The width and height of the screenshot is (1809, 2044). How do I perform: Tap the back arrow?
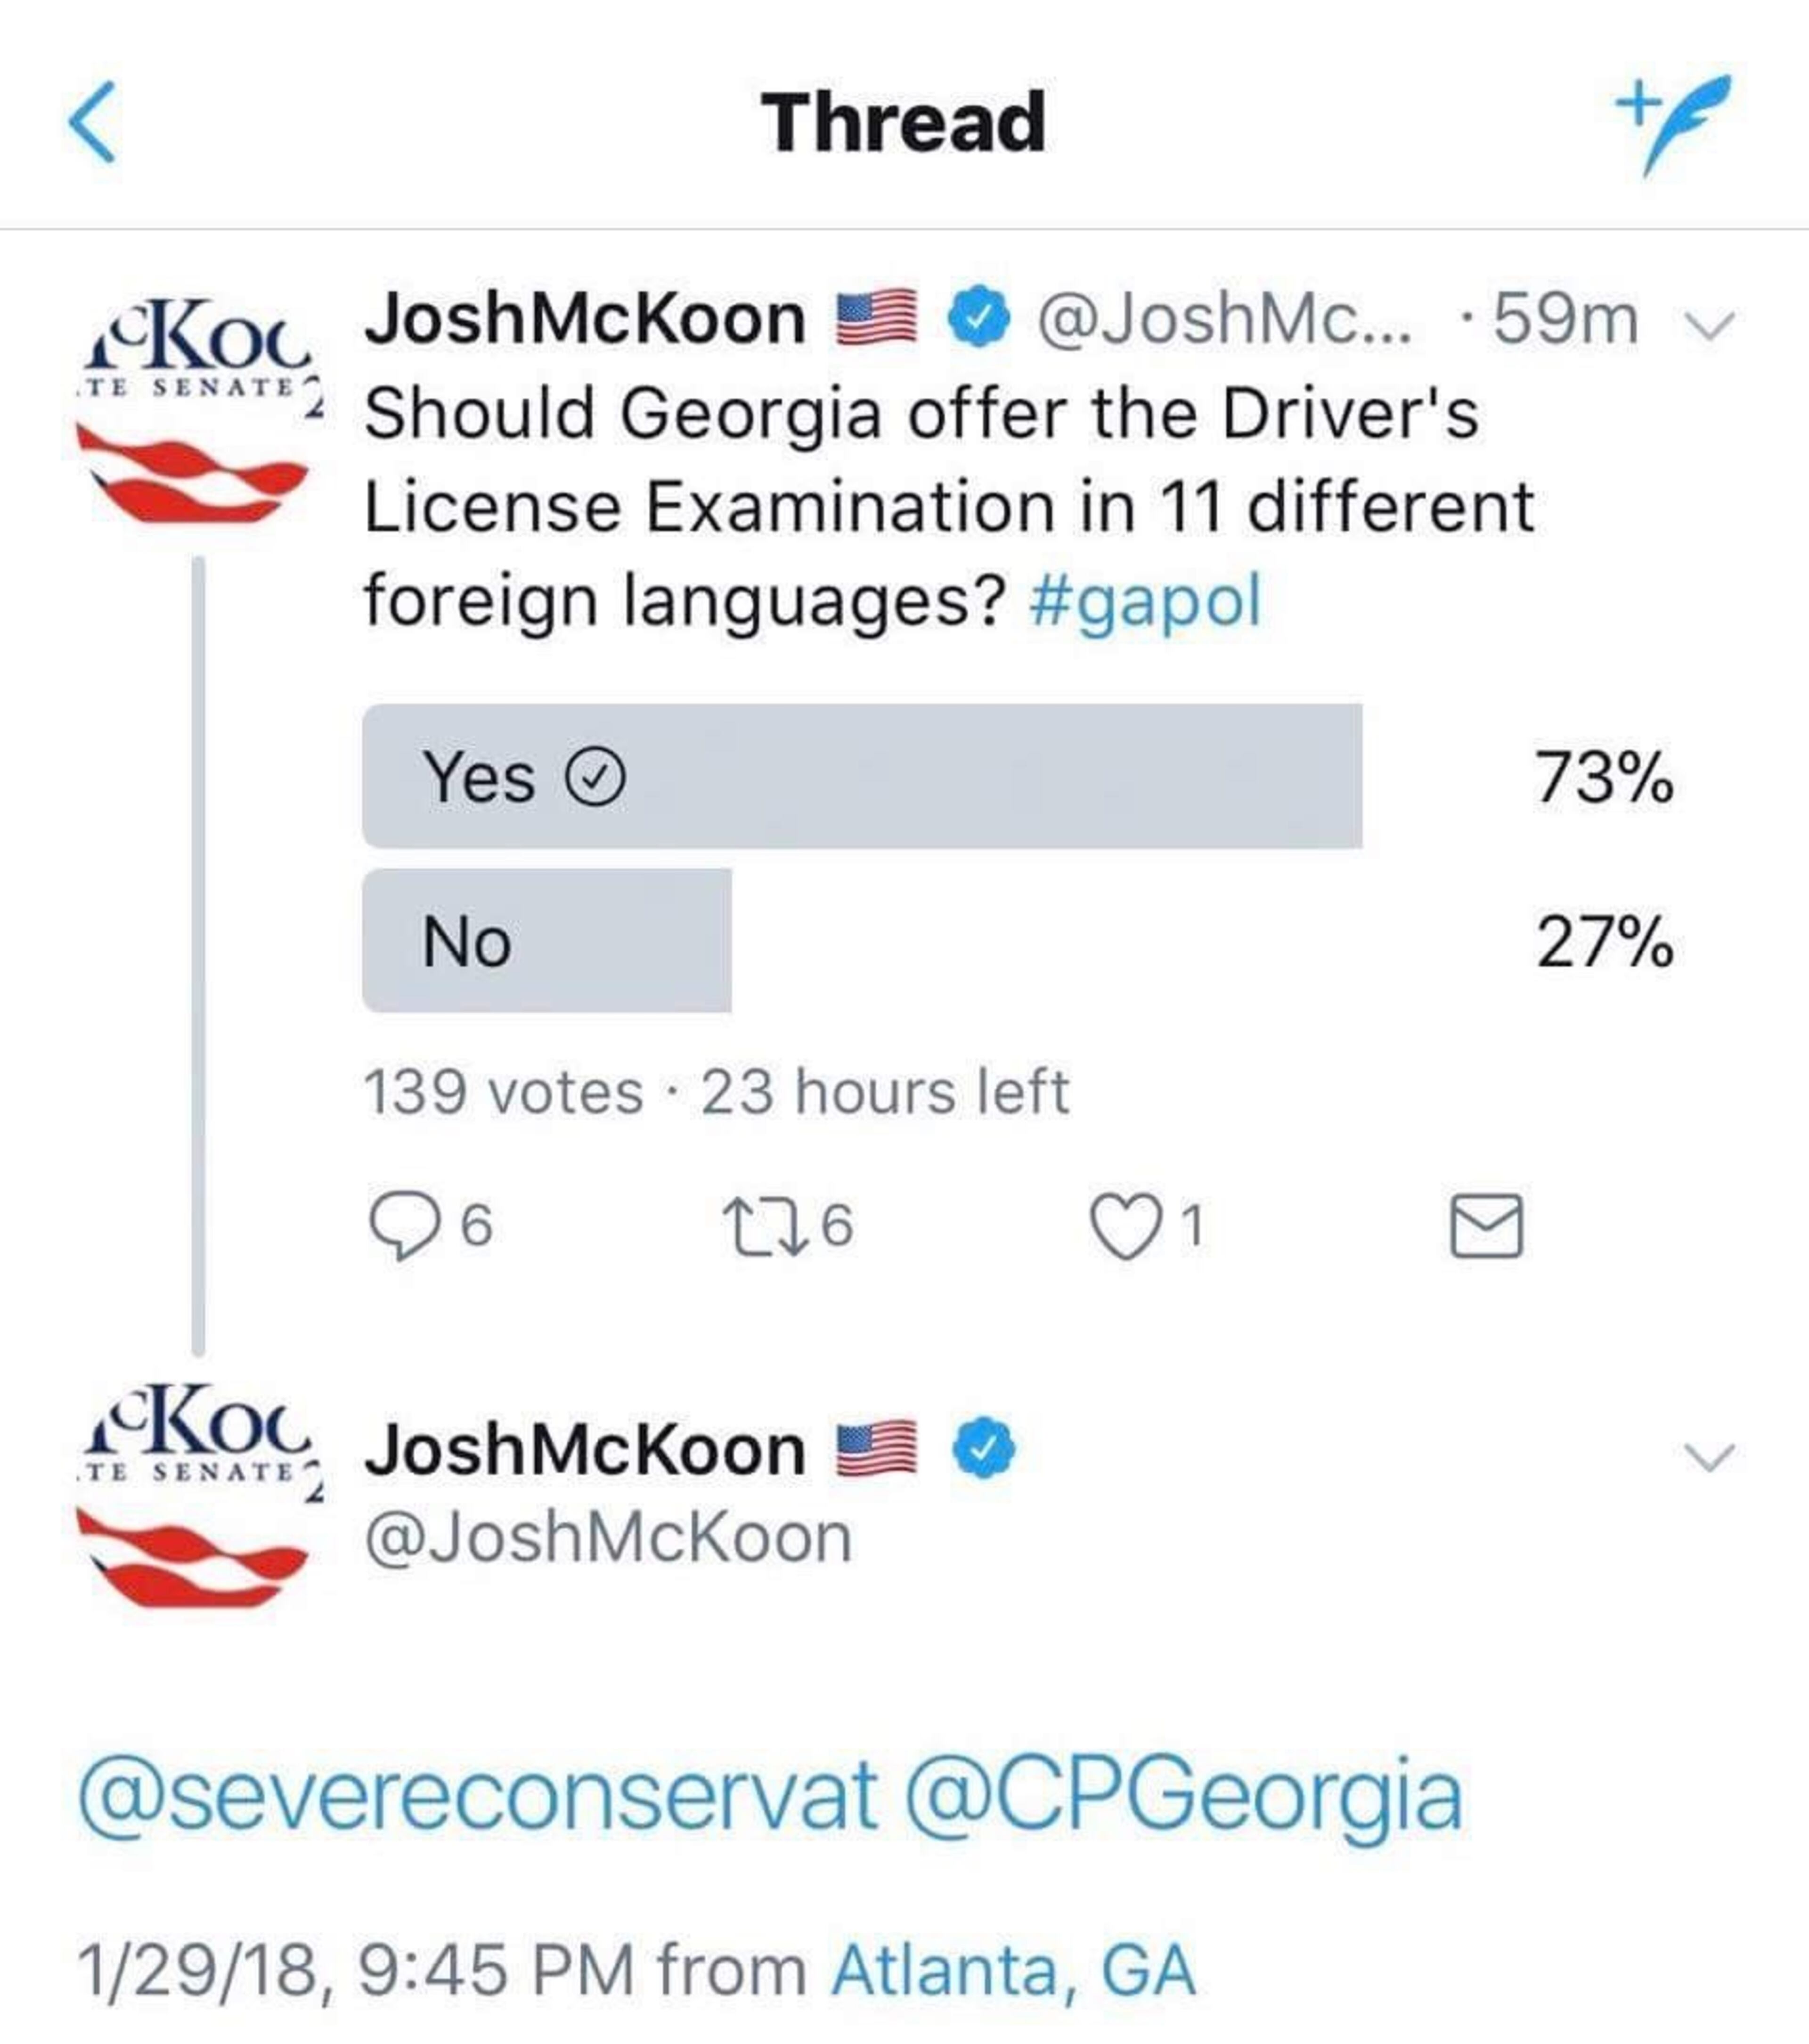(92, 122)
